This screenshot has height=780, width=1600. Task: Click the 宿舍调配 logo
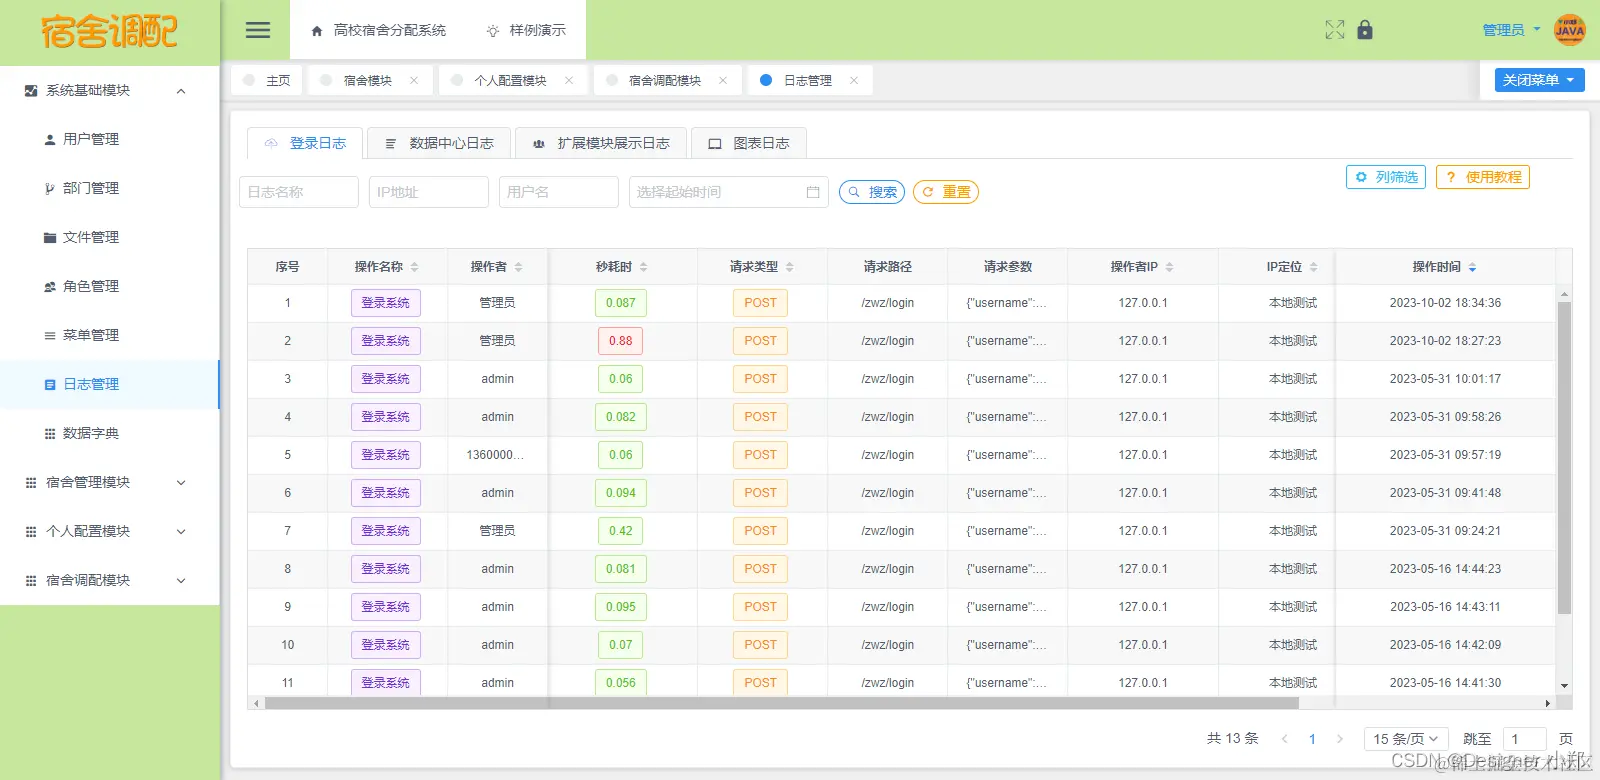109,32
